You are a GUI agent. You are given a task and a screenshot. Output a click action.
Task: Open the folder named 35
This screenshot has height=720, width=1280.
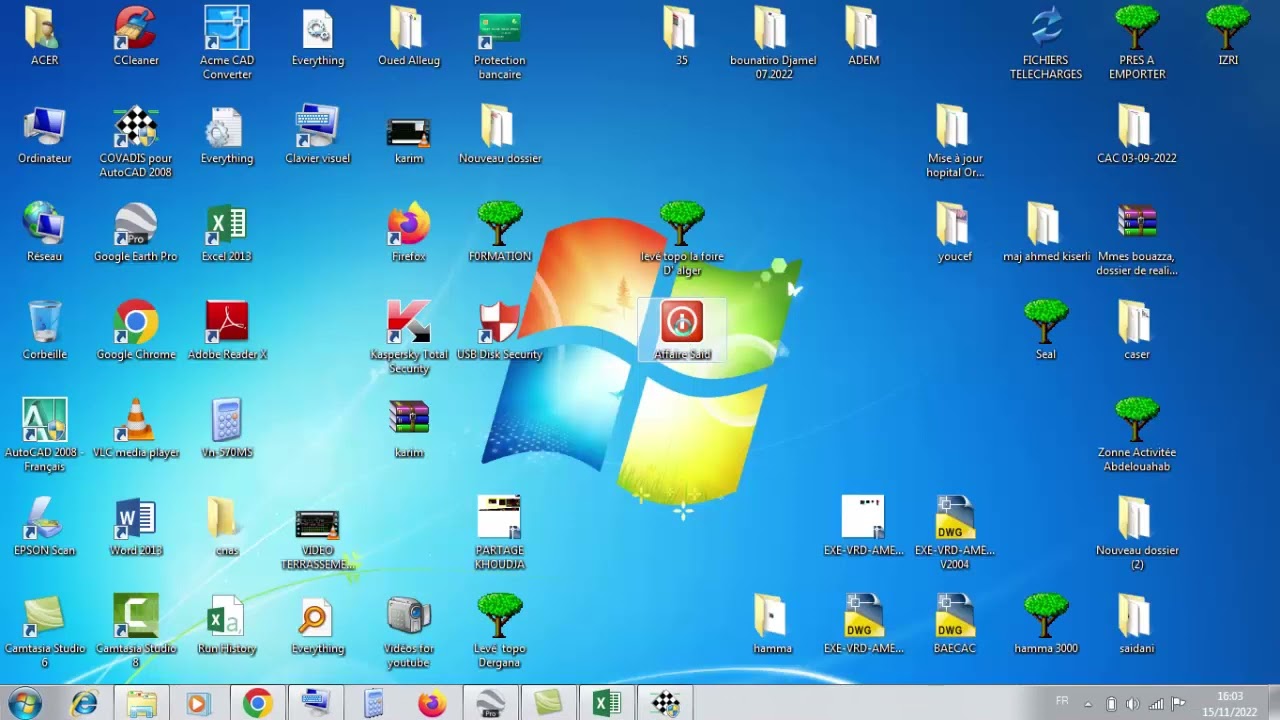pos(681,37)
